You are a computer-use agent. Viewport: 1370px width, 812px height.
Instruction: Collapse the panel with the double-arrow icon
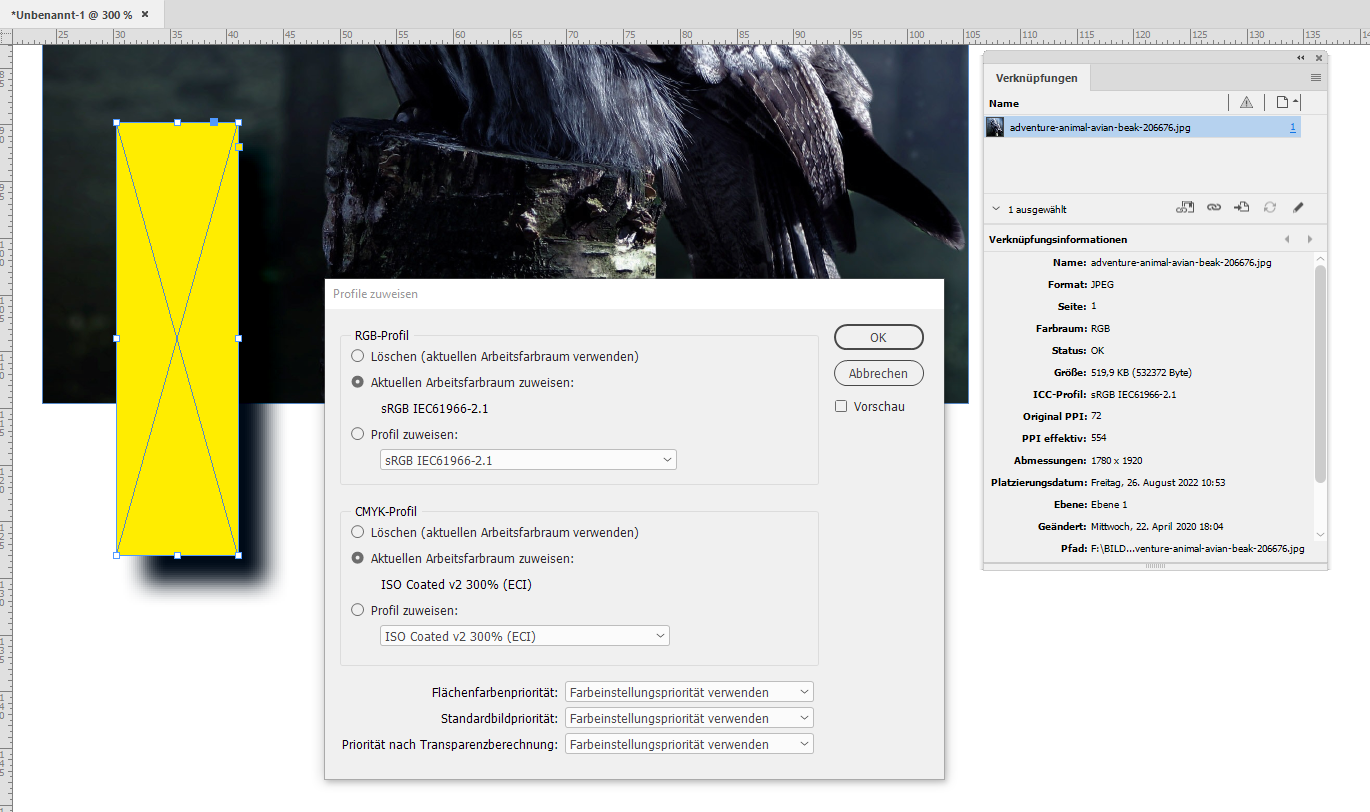click(x=1300, y=58)
